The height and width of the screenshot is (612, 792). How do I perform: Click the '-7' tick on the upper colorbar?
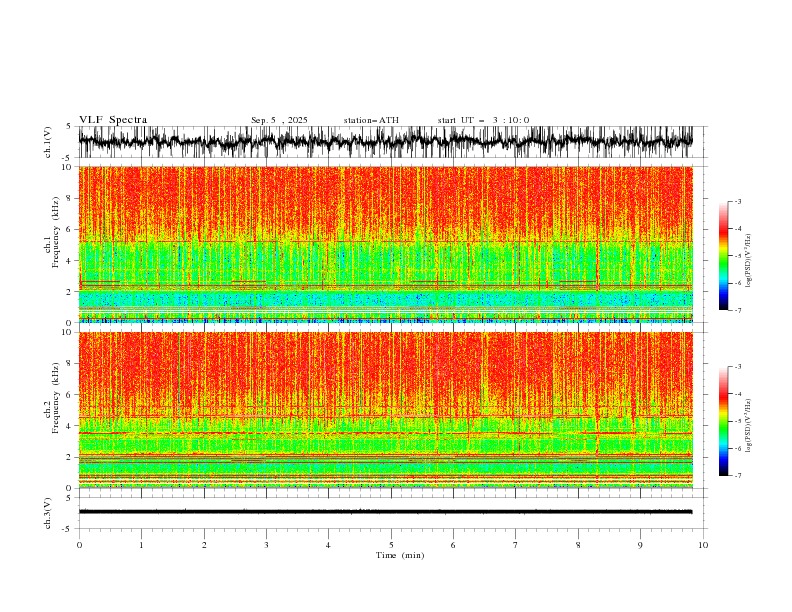737,310
